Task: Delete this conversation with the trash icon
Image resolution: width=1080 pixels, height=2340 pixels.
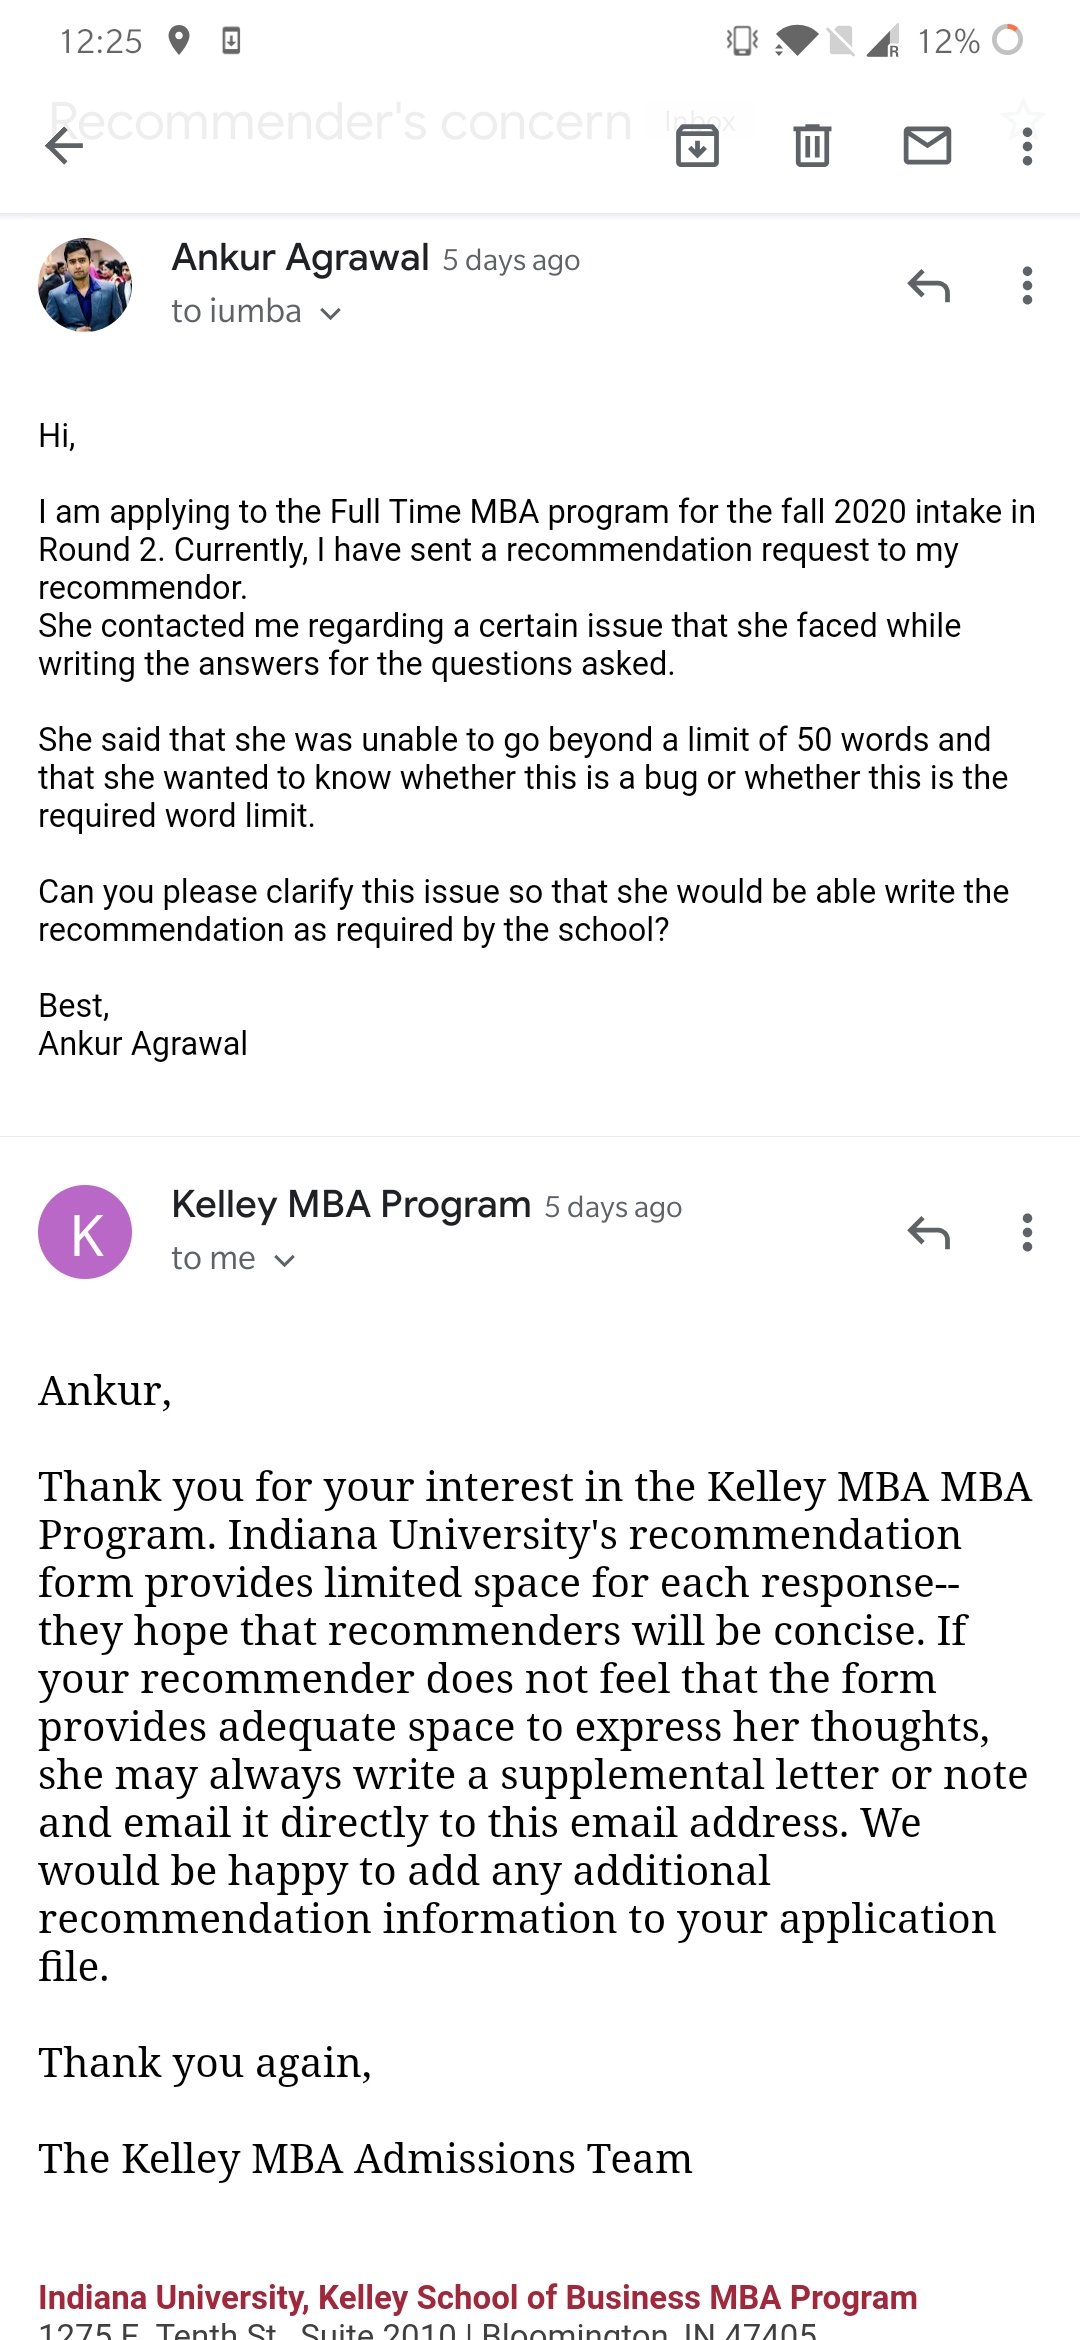Action: click(812, 146)
